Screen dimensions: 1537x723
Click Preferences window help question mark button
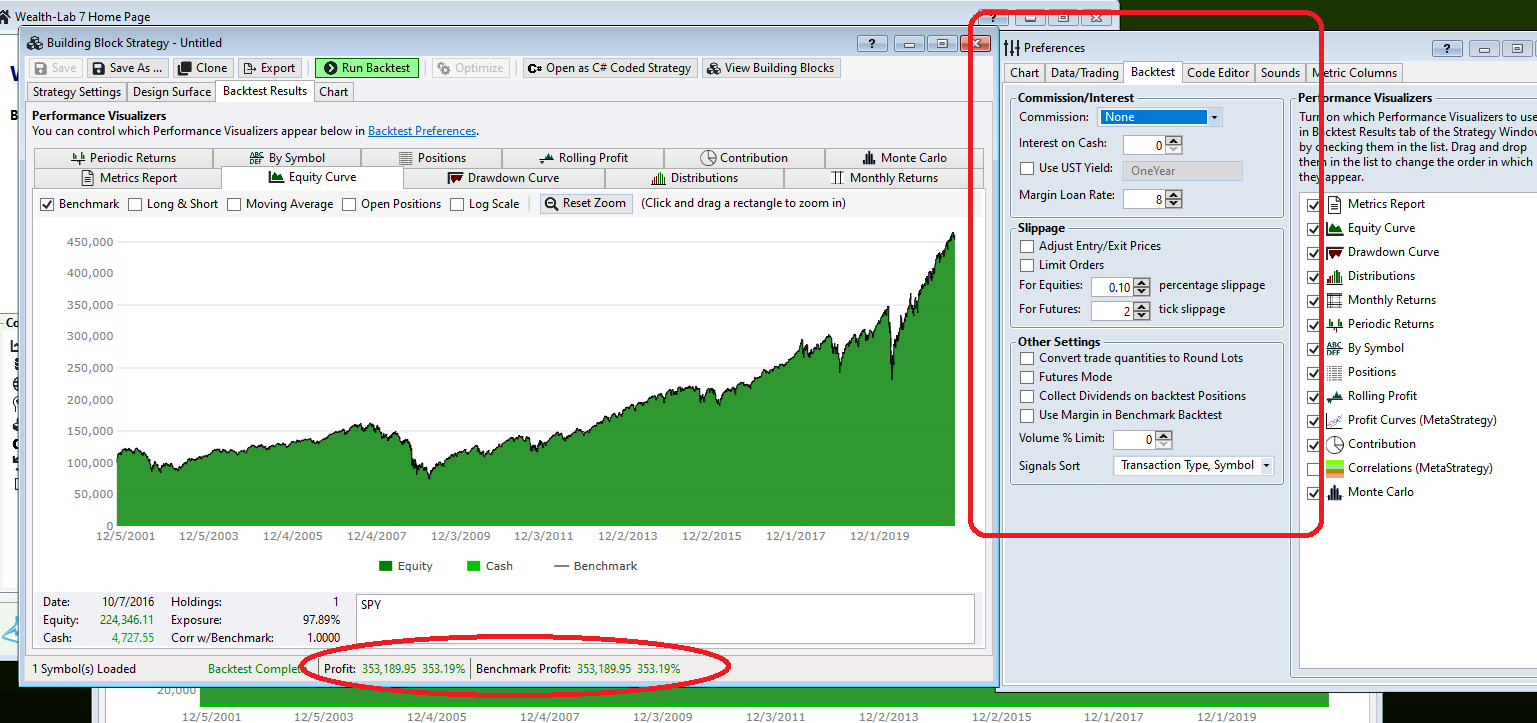[x=1446, y=48]
